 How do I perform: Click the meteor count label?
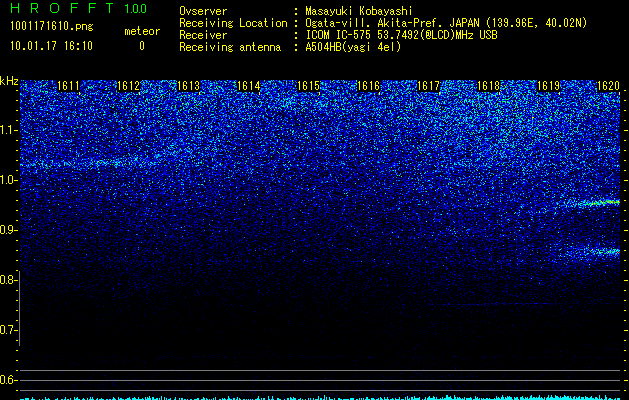[142, 31]
